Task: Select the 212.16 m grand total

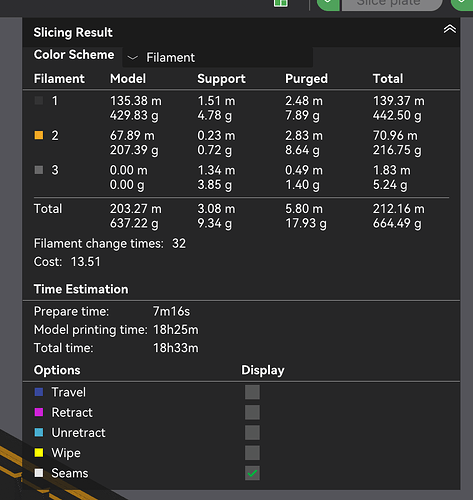Action: [399, 209]
